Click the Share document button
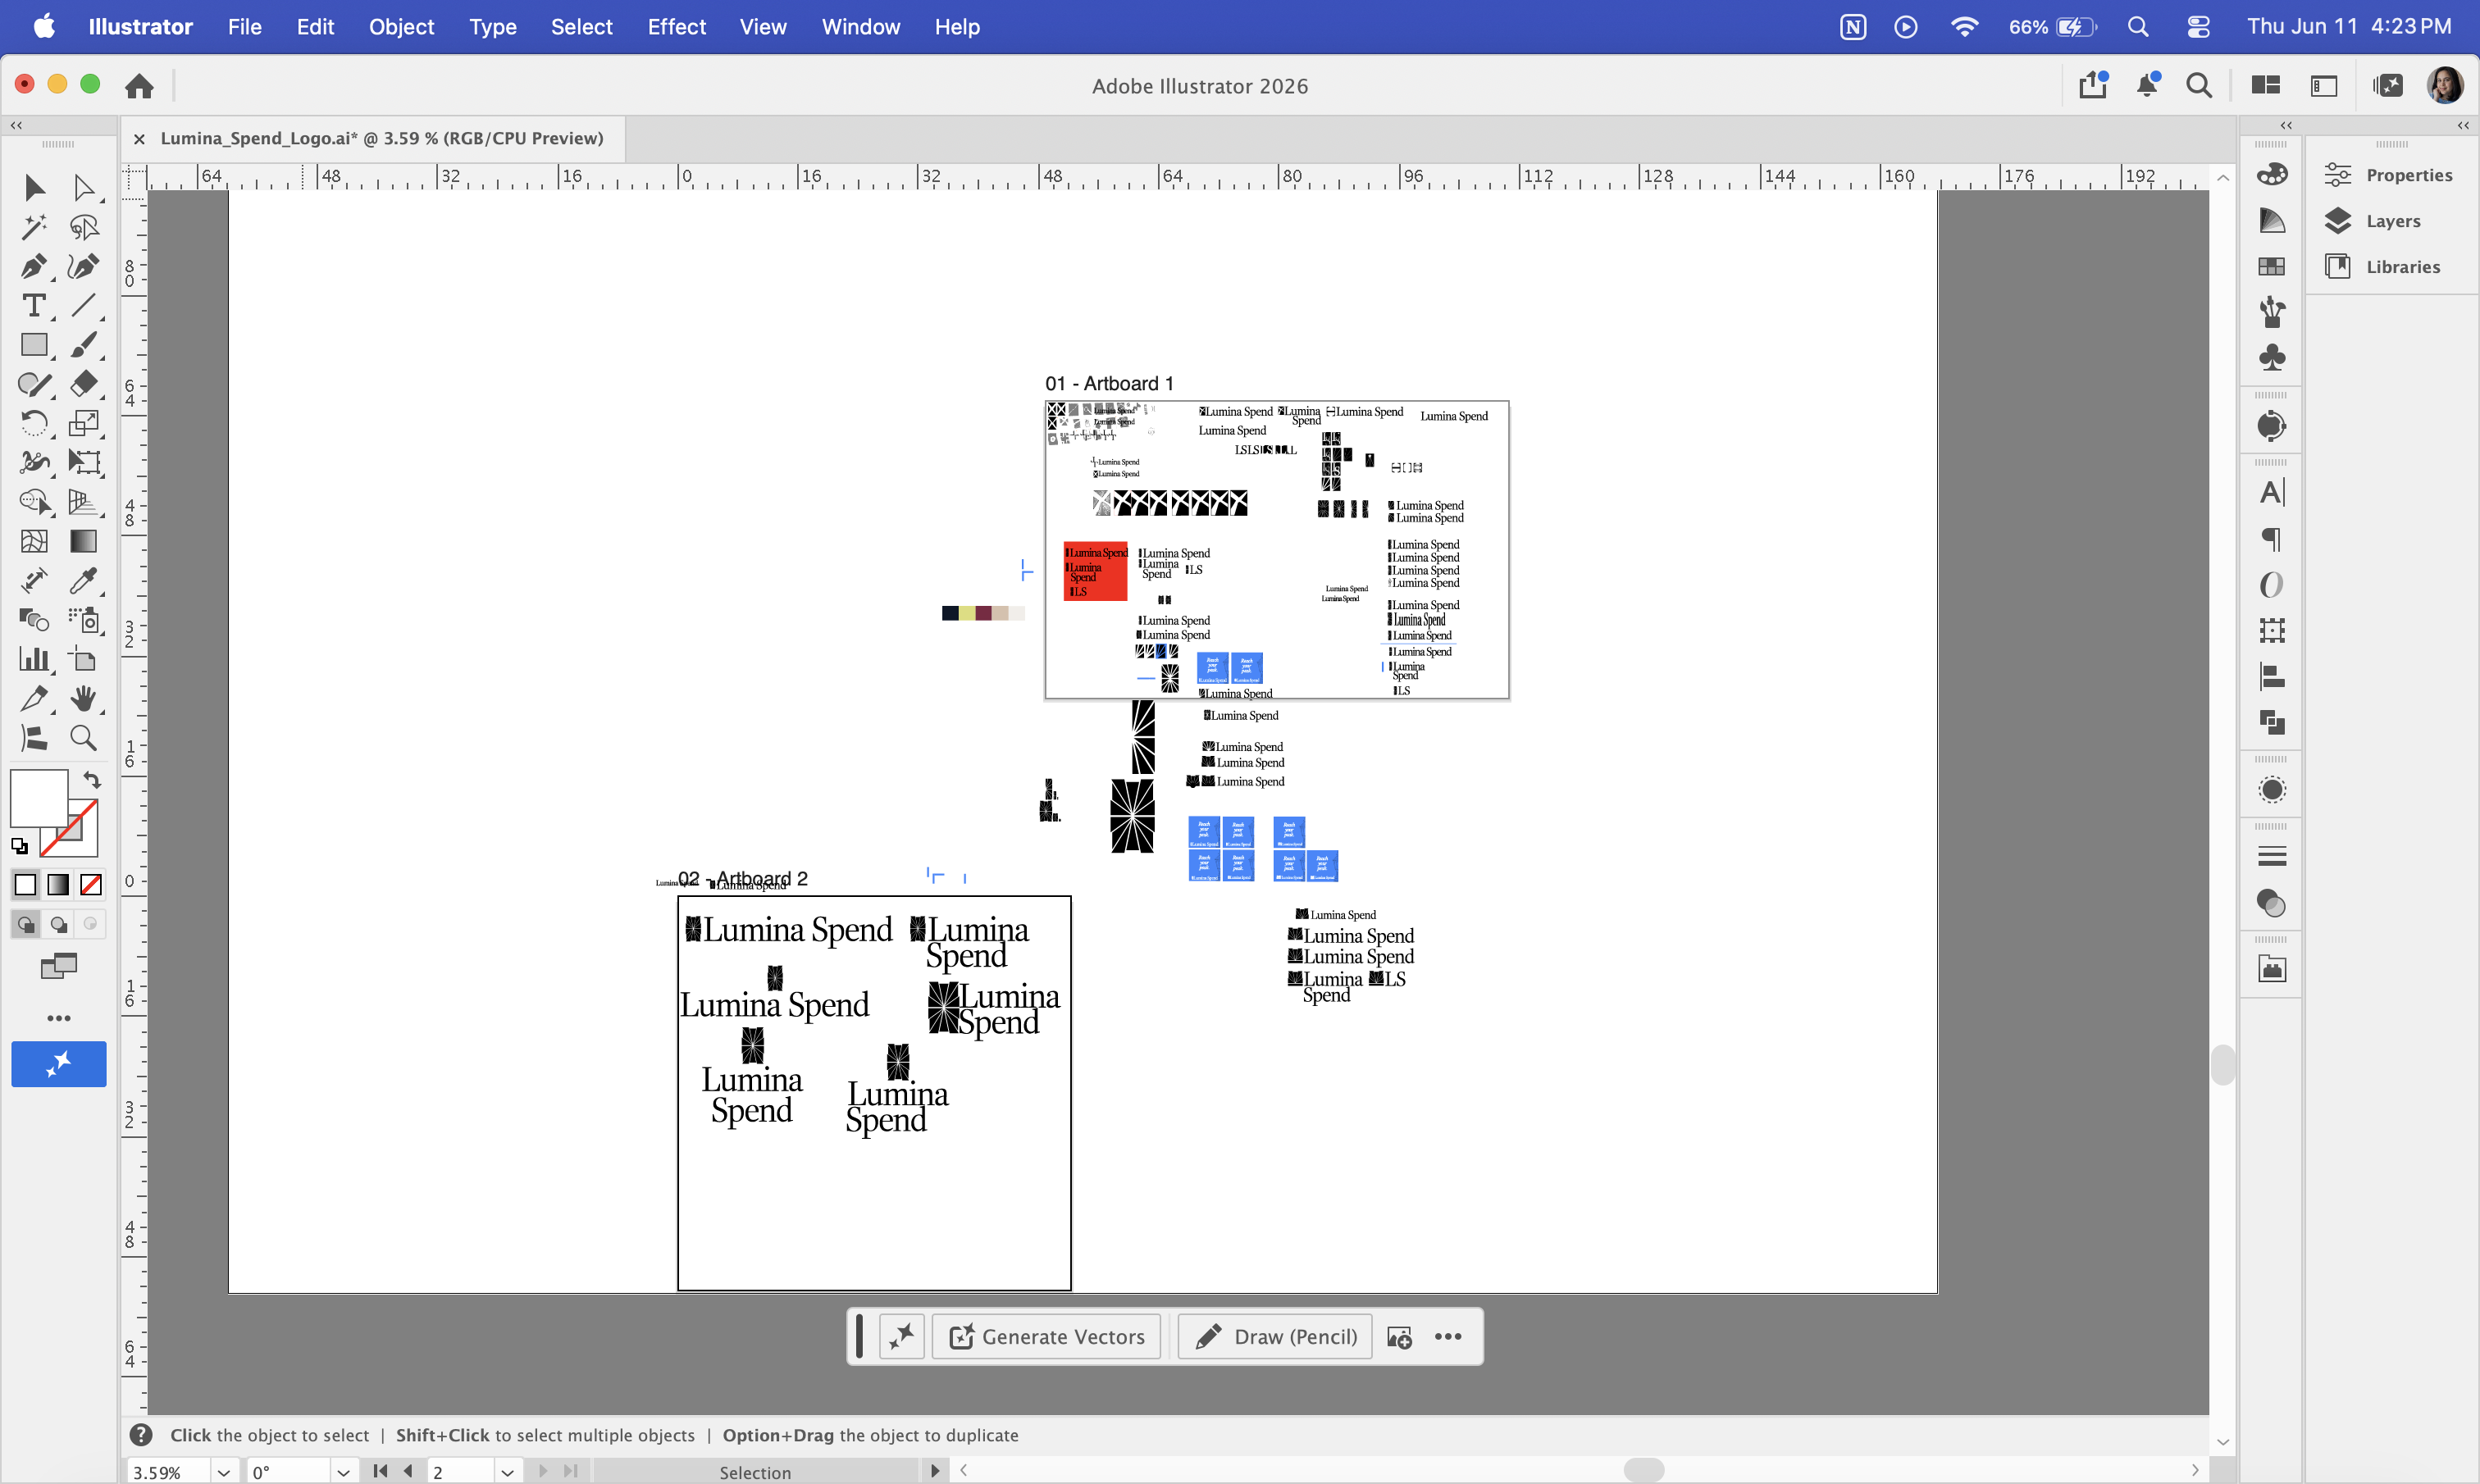2480x1484 pixels. tap(2093, 85)
